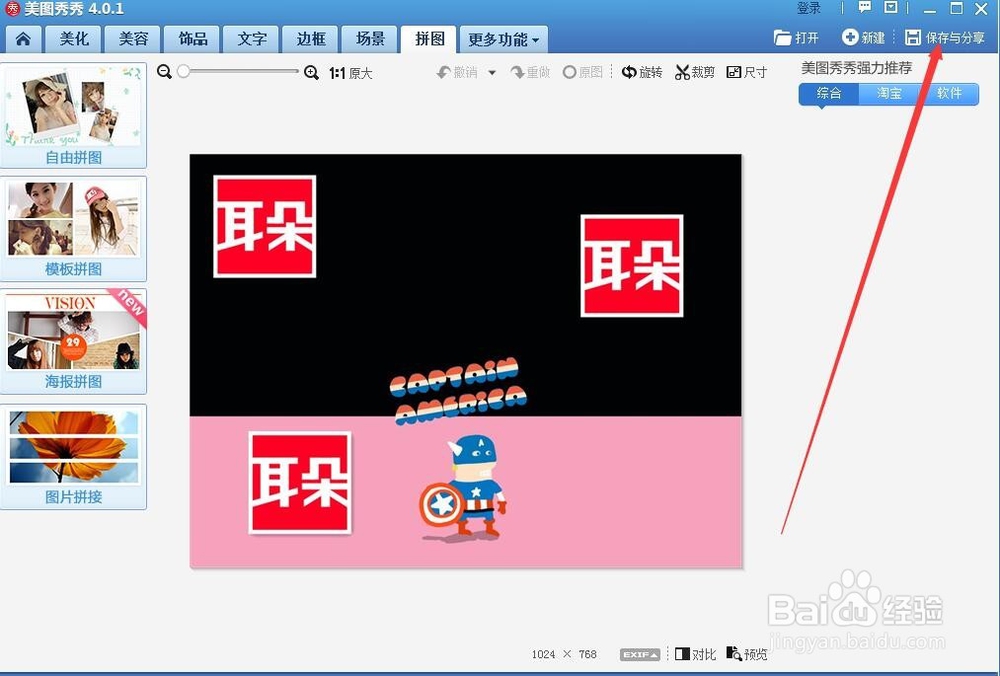
Task: Click the 美图秀秀强力推荐 heading
Action: [857, 68]
